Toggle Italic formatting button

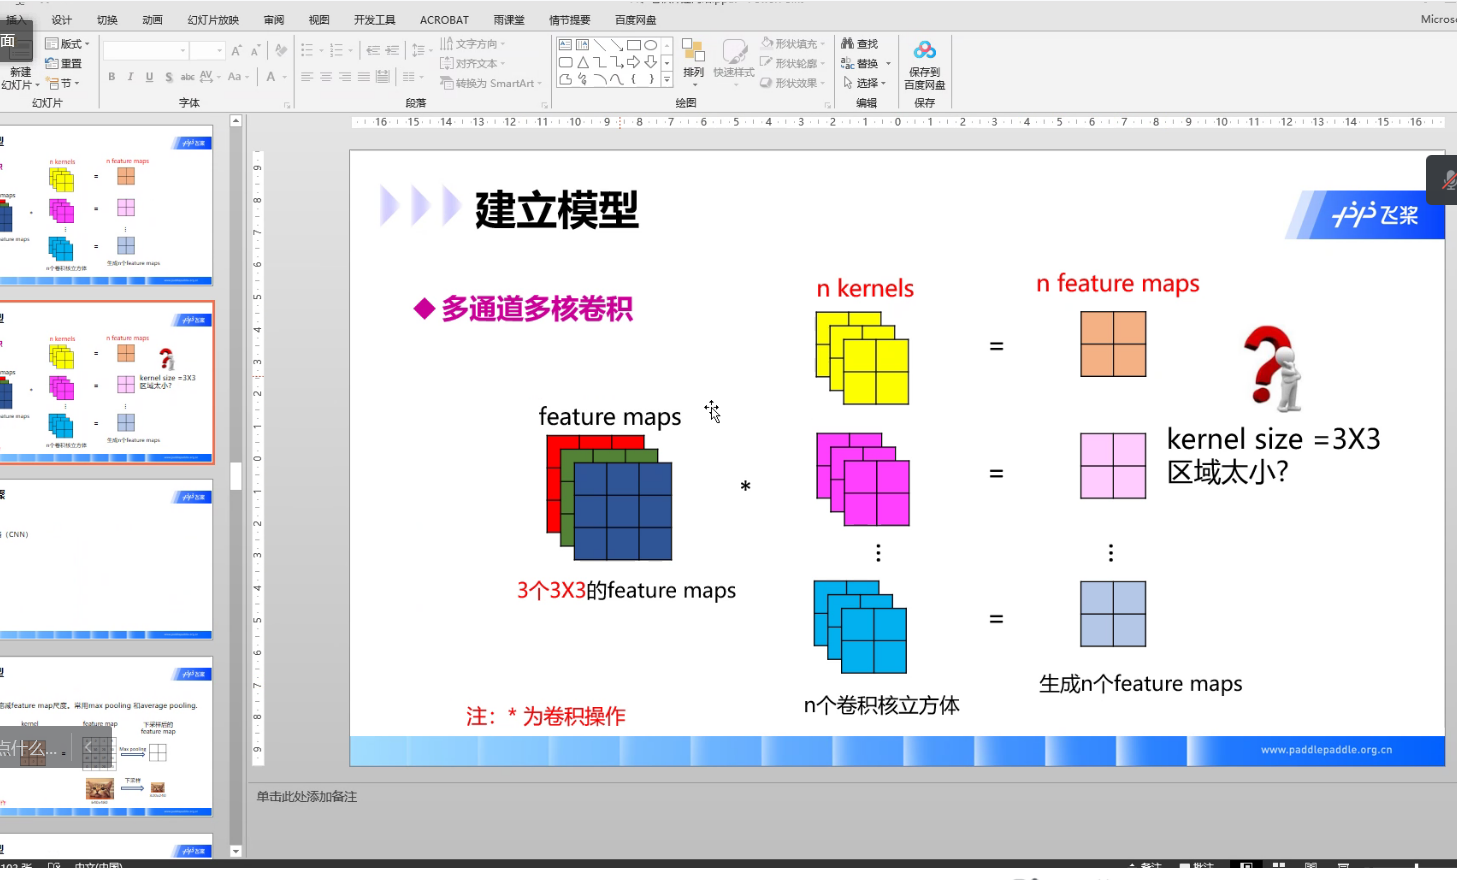(130, 77)
